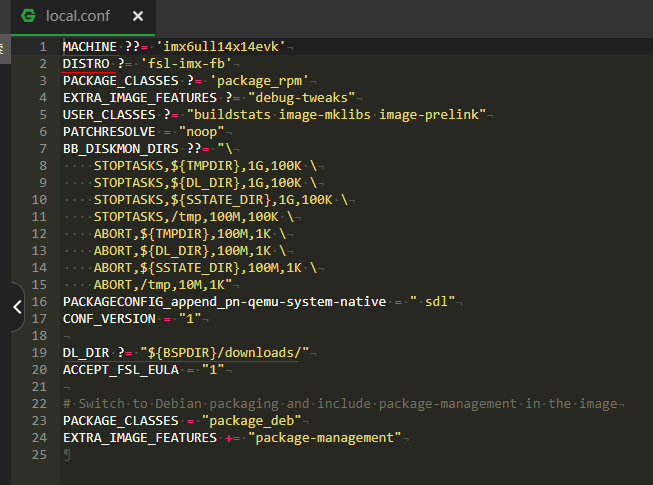Click STOPTASKS,${TMPDIR} entry on line 8
Screen dimensions: 653x485
[205, 166]
